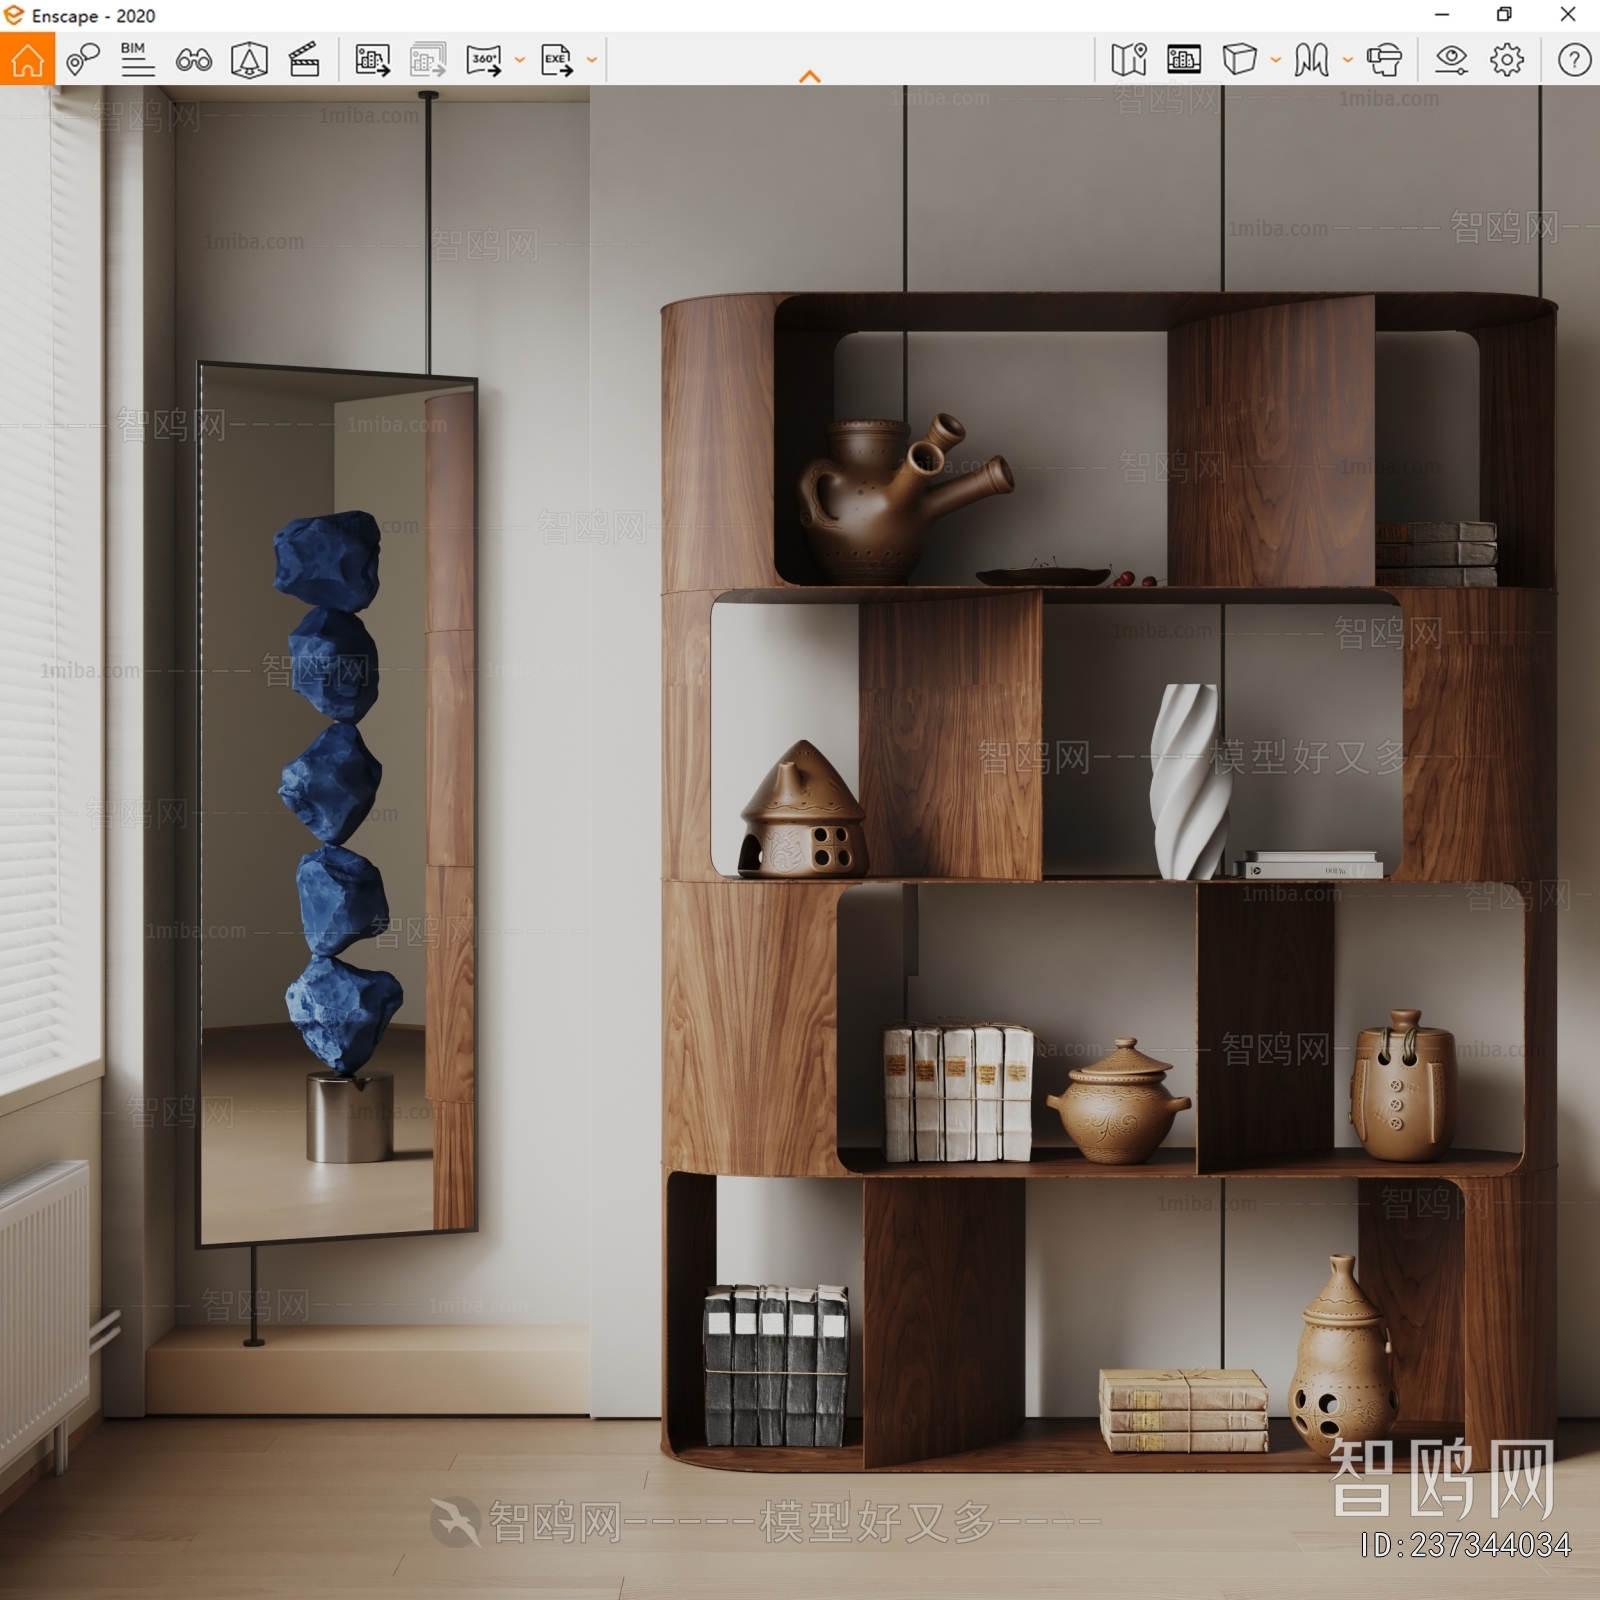Screen dimensions: 1600x1600
Task: Click the fly/walk navigation wings icon
Action: [x=1311, y=60]
